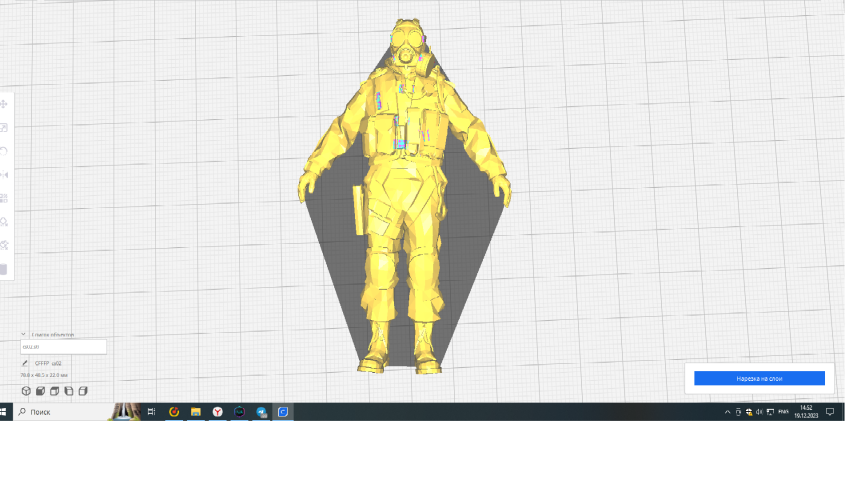This screenshot has height=480, width=853.
Task: Open the Per Model Settings tool
Action: tap(4, 198)
